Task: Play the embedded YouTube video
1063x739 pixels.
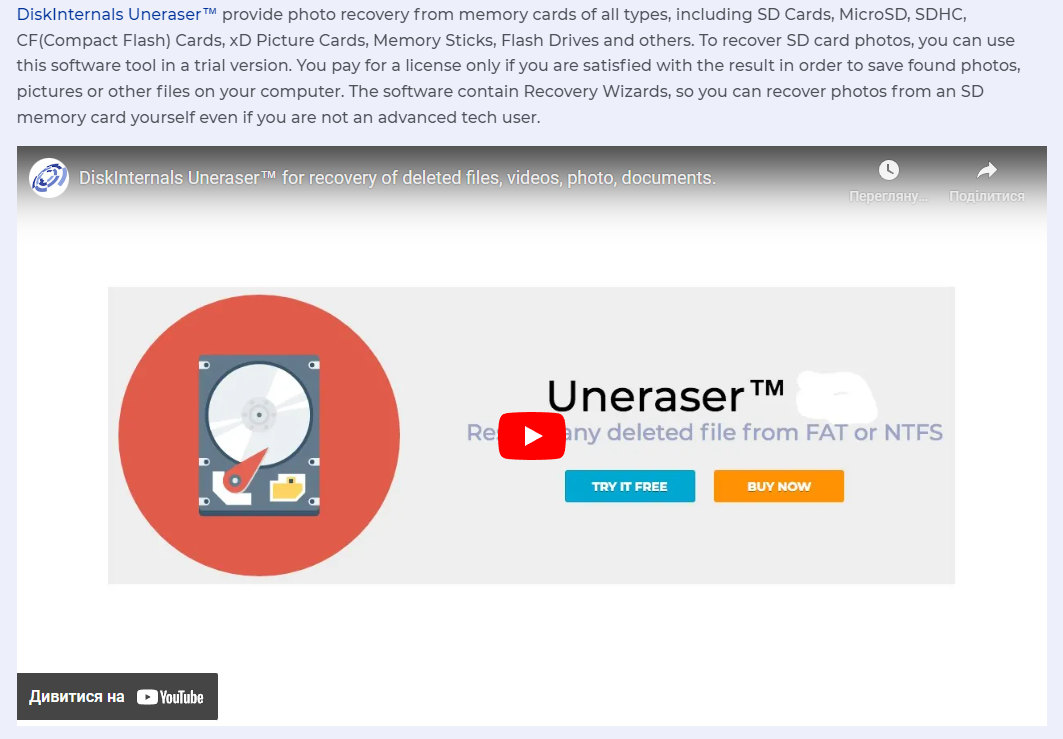Action: 532,436
